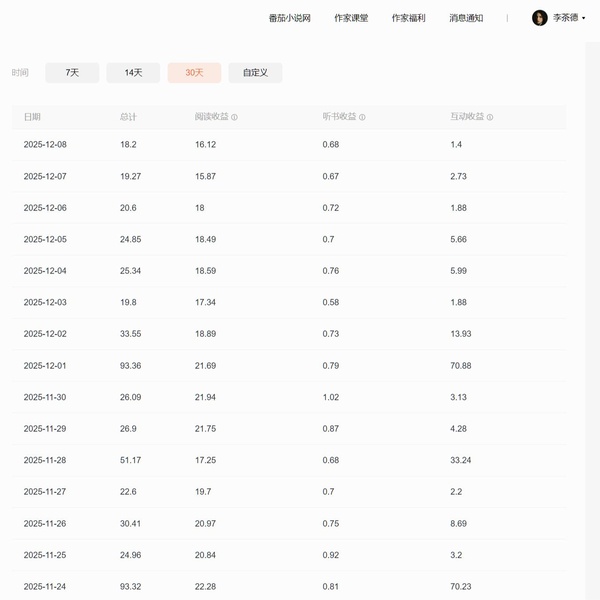Click the info icon beside 阅读收益

coord(235,118)
